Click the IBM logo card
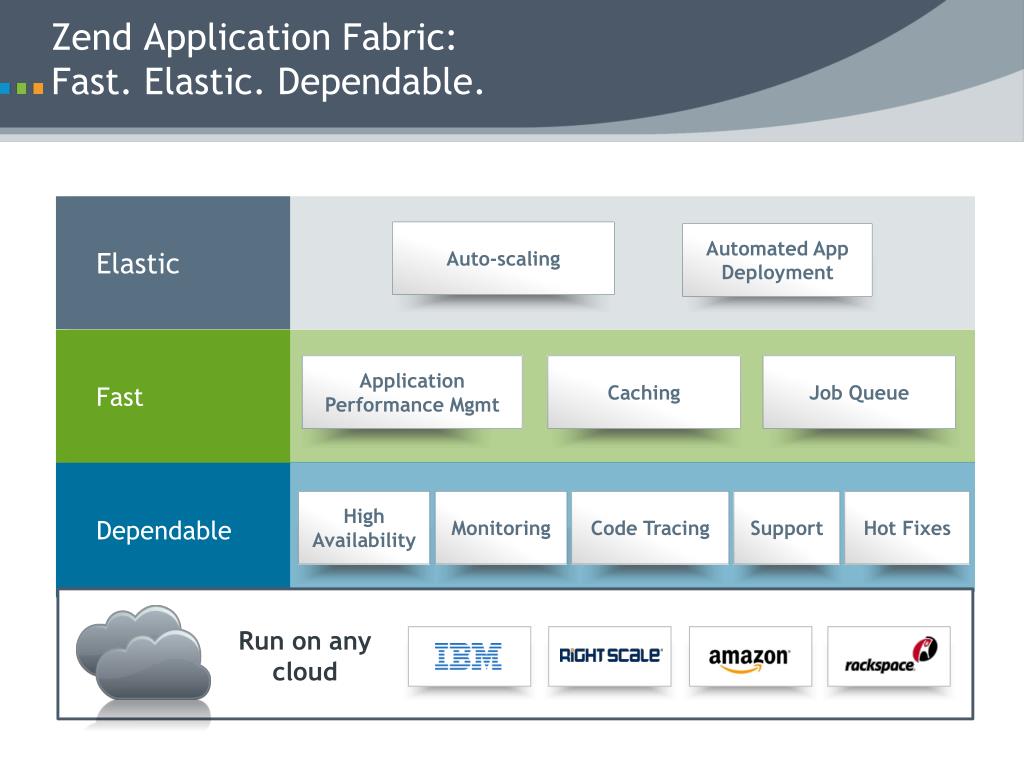 pos(469,656)
